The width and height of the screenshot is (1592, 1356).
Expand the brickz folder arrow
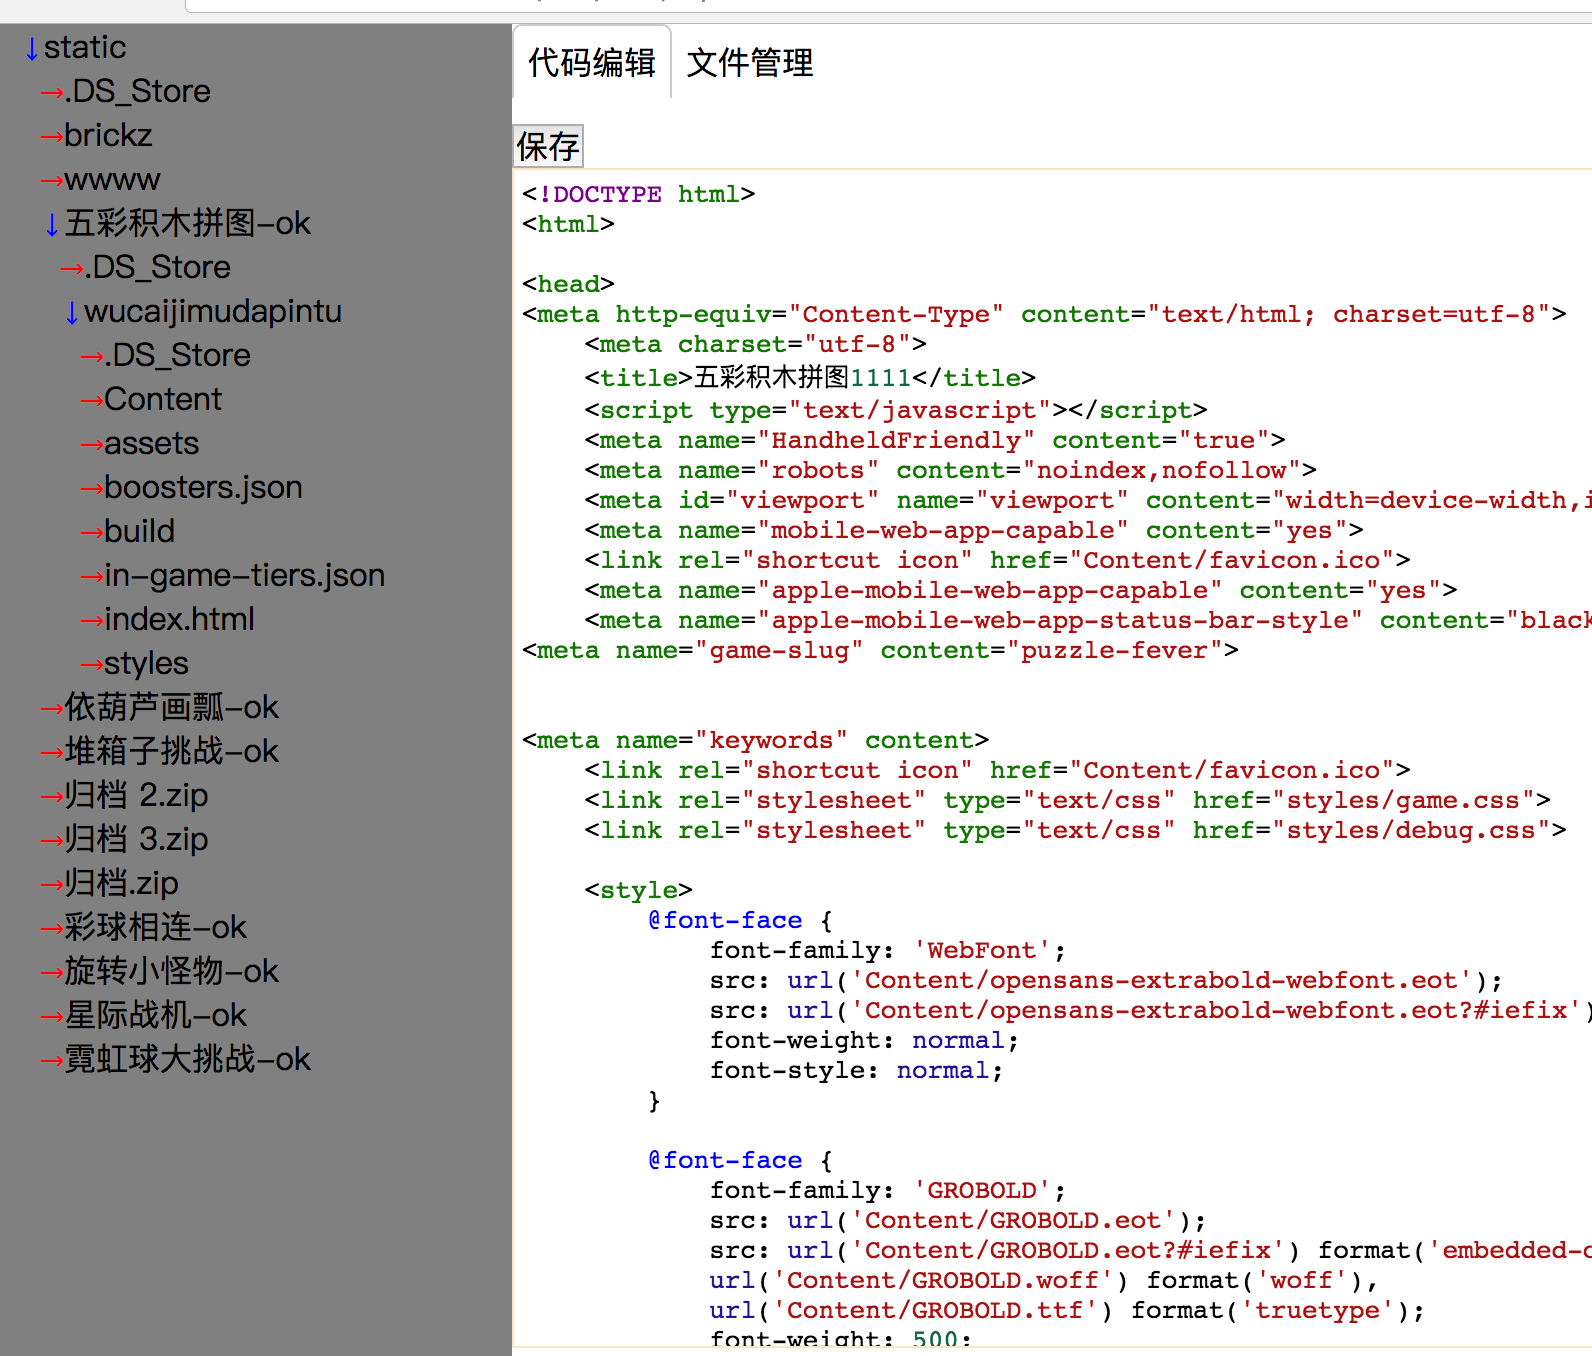pyautogui.click(x=52, y=136)
